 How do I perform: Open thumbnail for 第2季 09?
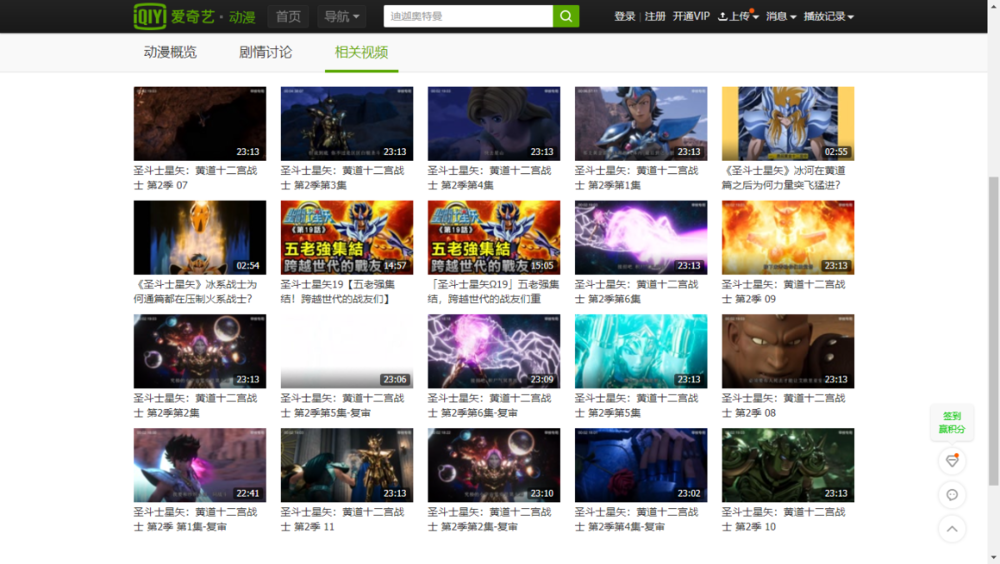(788, 237)
